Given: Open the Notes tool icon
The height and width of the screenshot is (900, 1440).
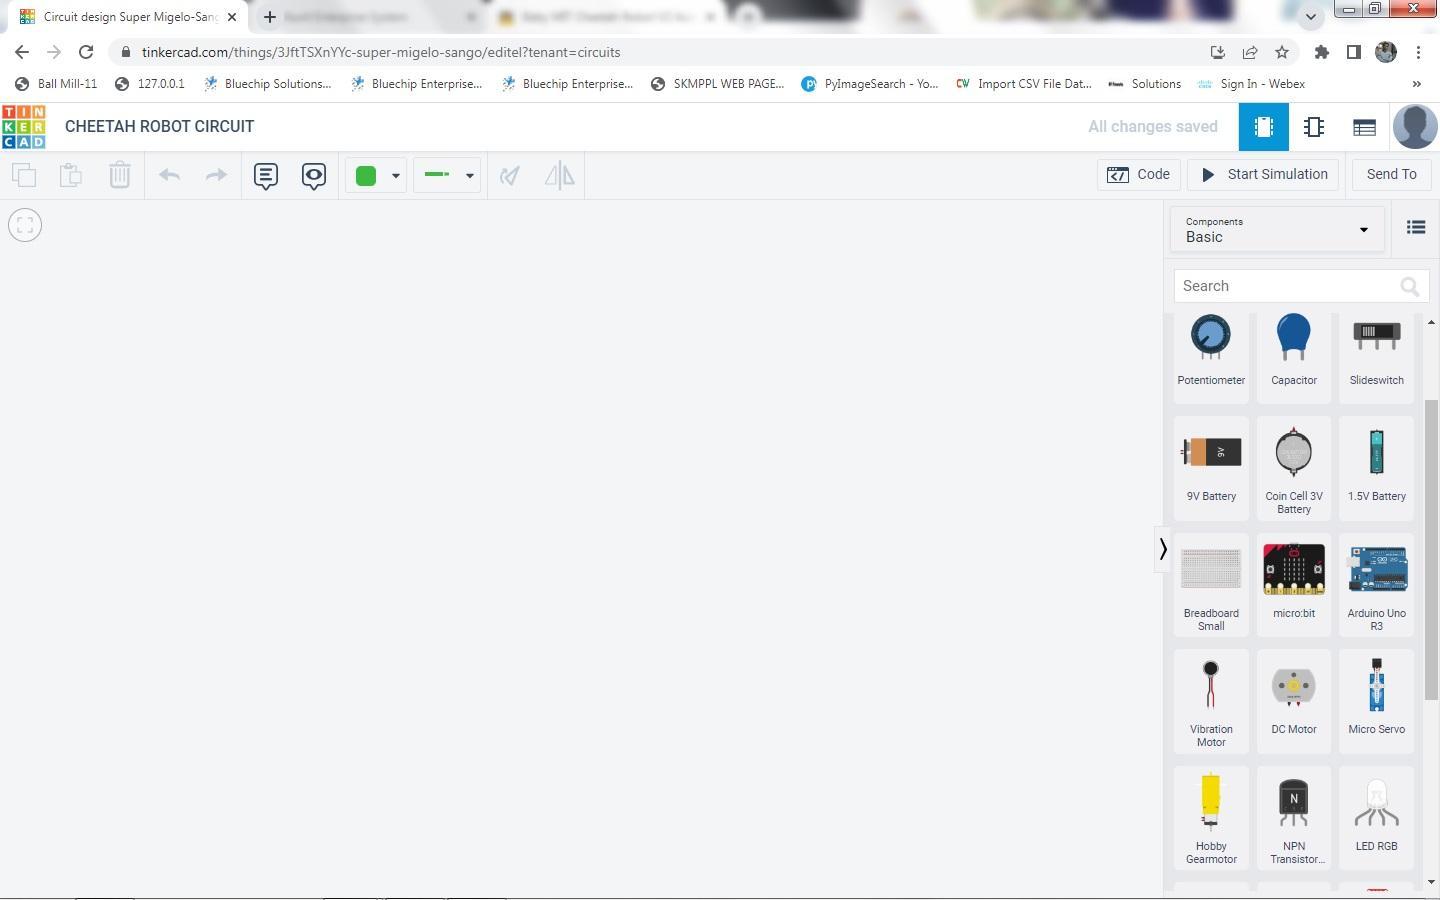Looking at the screenshot, I should (265, 176).
